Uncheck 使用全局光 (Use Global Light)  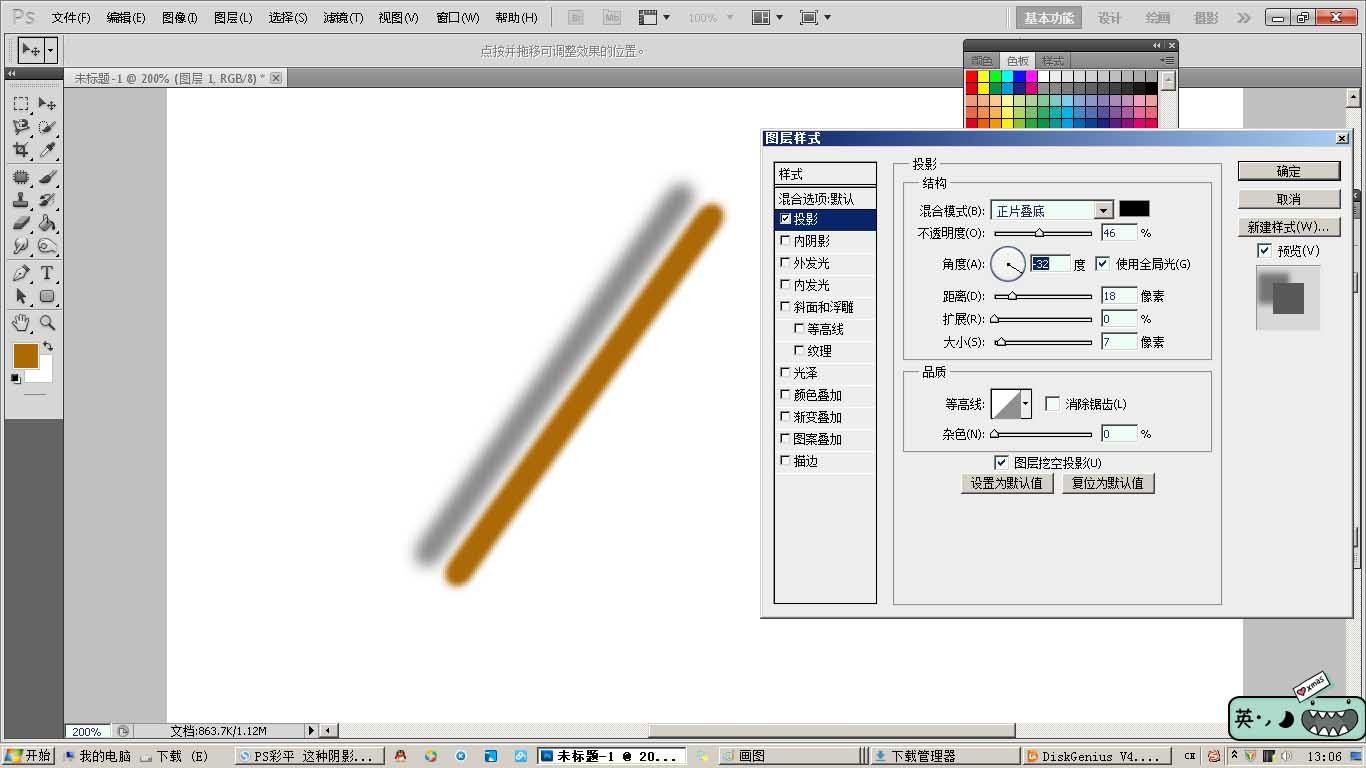[x=1102, y=264]
